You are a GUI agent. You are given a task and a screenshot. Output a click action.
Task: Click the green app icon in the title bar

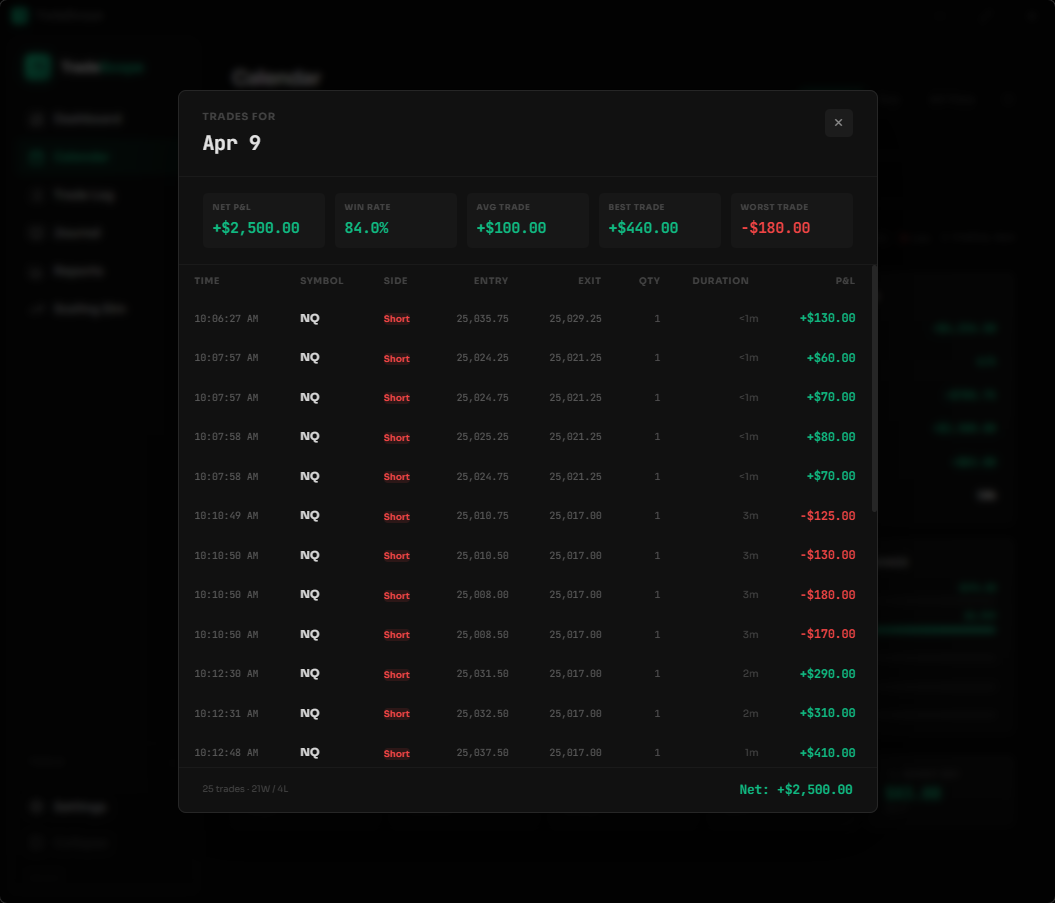coord(18,15)
